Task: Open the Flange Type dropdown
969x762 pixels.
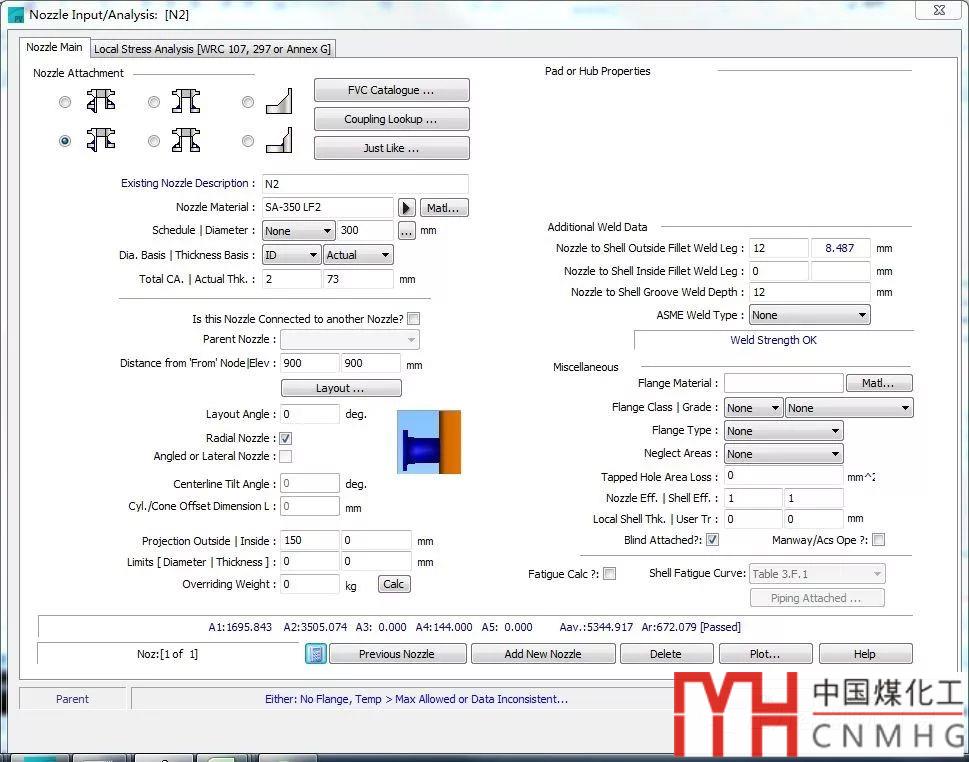Action: (783, 431)
